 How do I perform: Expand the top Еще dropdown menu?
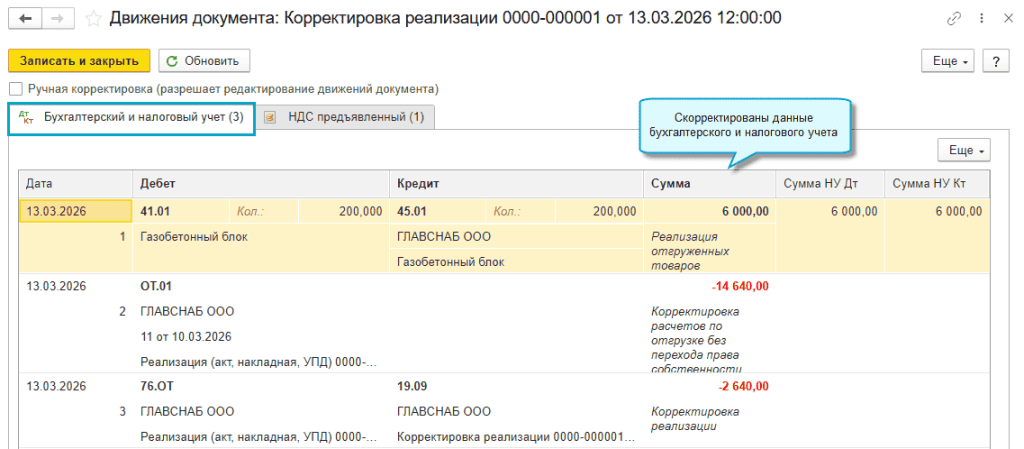point(949,61)
